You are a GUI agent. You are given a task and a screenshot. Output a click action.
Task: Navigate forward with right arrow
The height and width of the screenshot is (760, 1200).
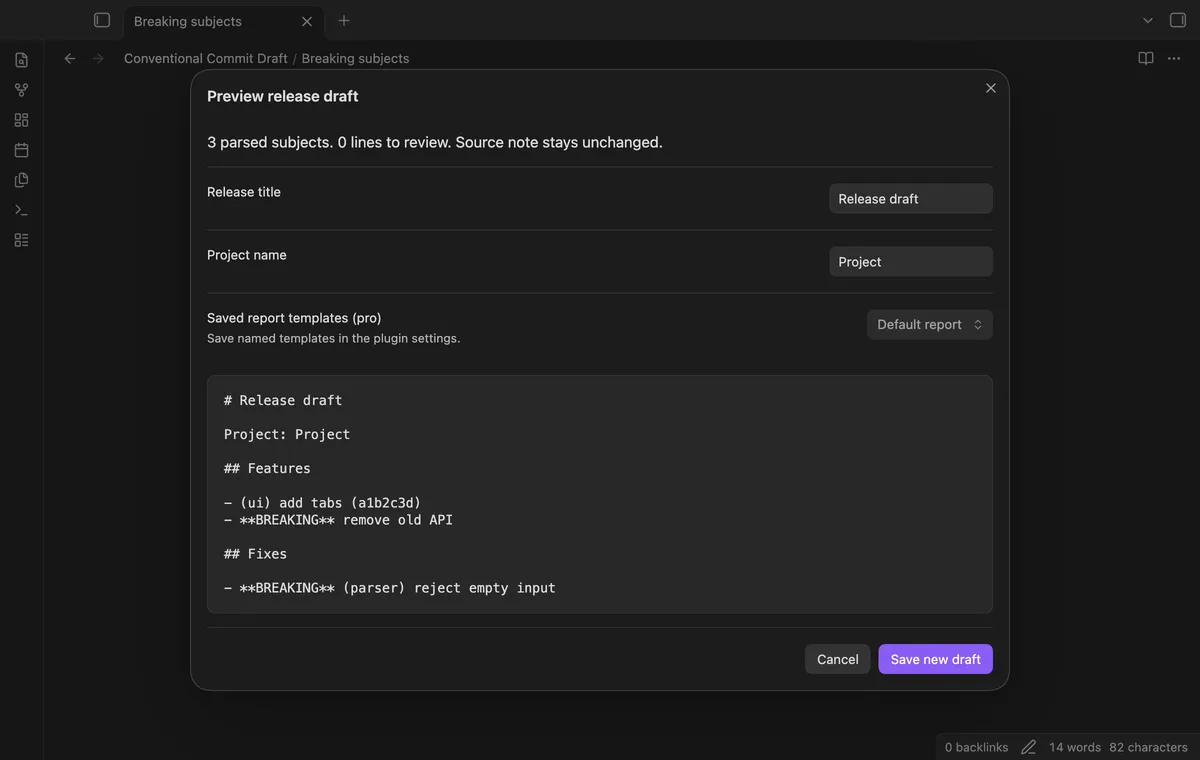pyautogui.click(x=98, y=59)
